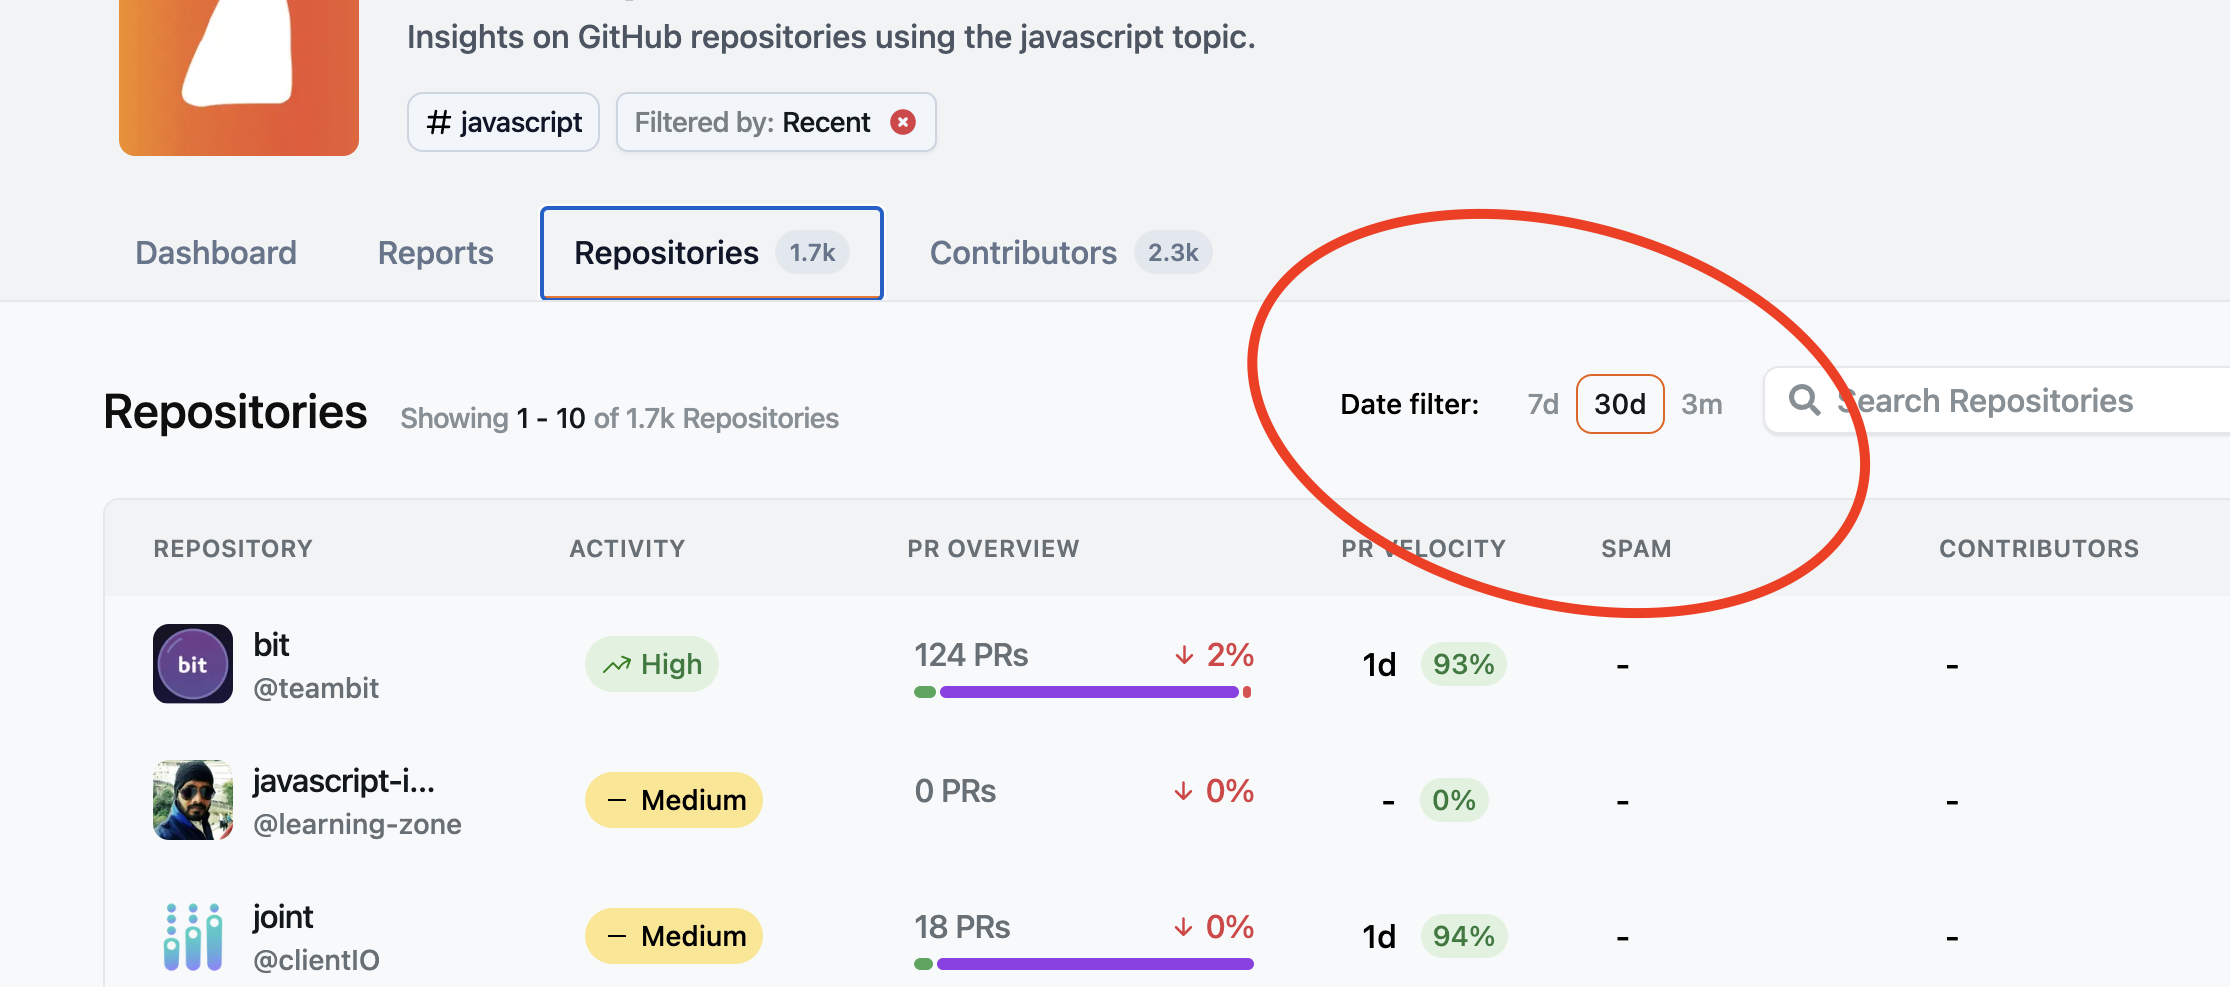Click the red decrease arrow beside 2%
This screenshot has width=2230, height=987.
1184,655
